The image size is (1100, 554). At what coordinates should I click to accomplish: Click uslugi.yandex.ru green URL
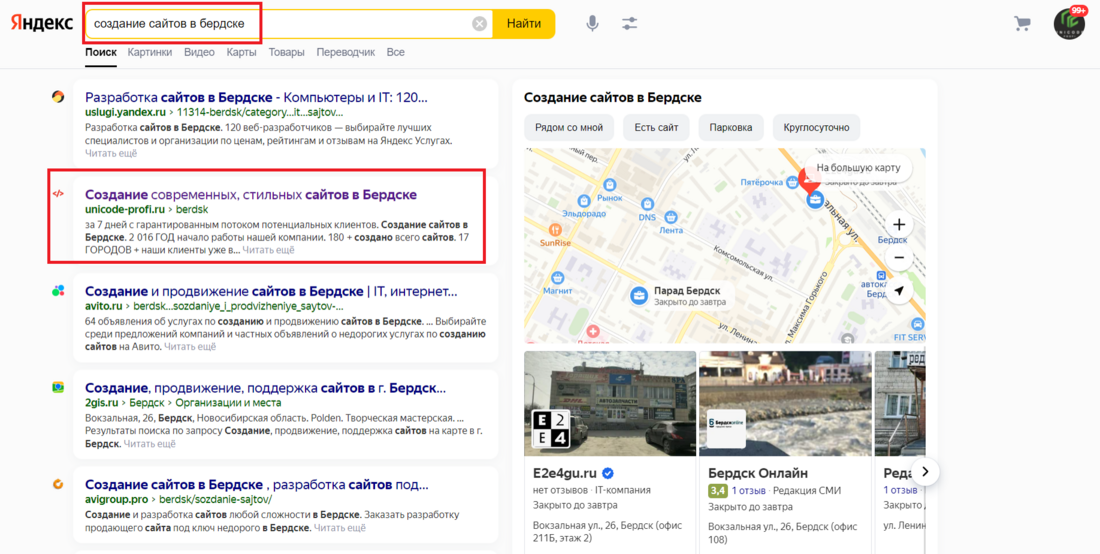(125, 112)
